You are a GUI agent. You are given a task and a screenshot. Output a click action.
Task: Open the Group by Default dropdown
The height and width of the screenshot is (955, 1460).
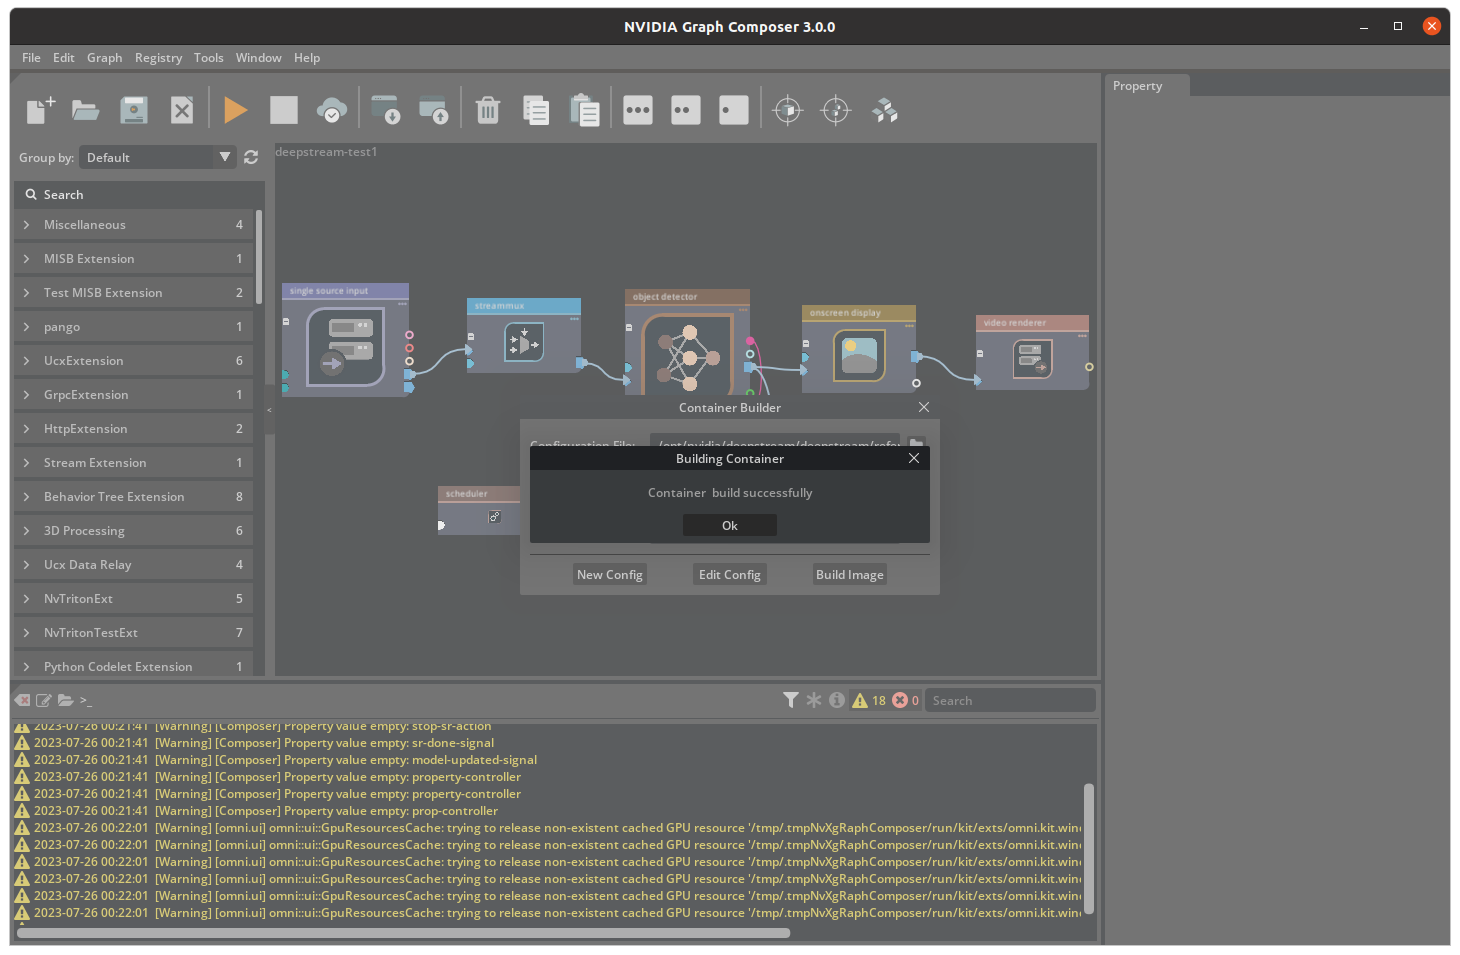(x=158, y=157)
